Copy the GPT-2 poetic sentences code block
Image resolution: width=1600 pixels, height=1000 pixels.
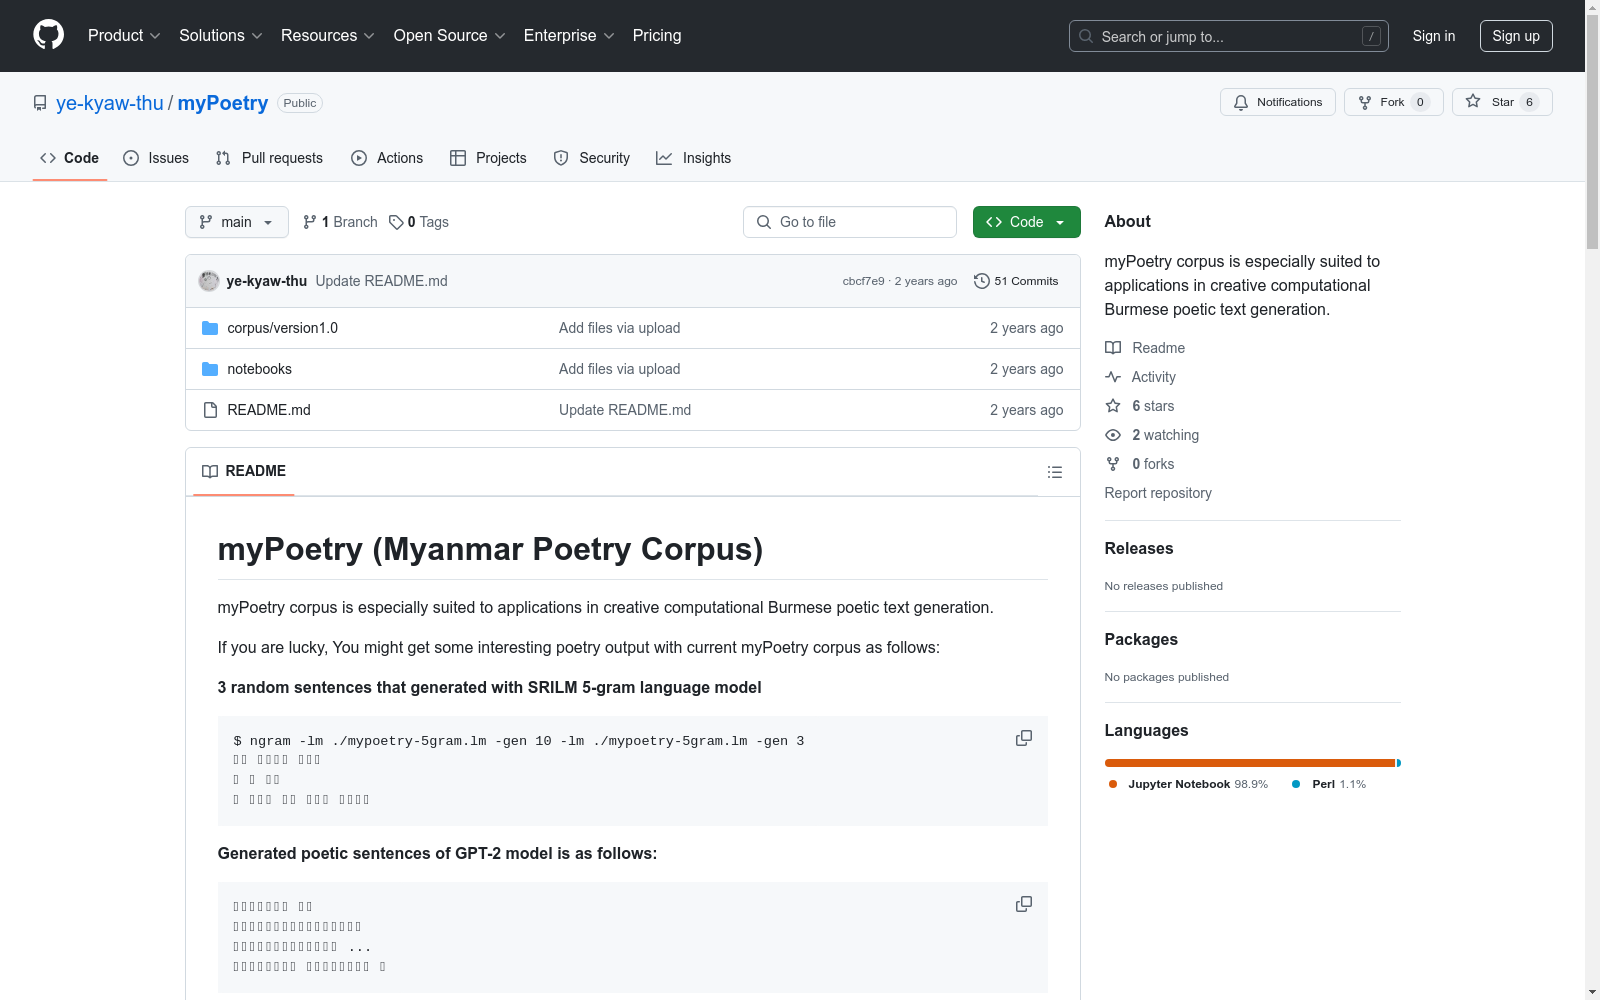(x=1024, y=904)
